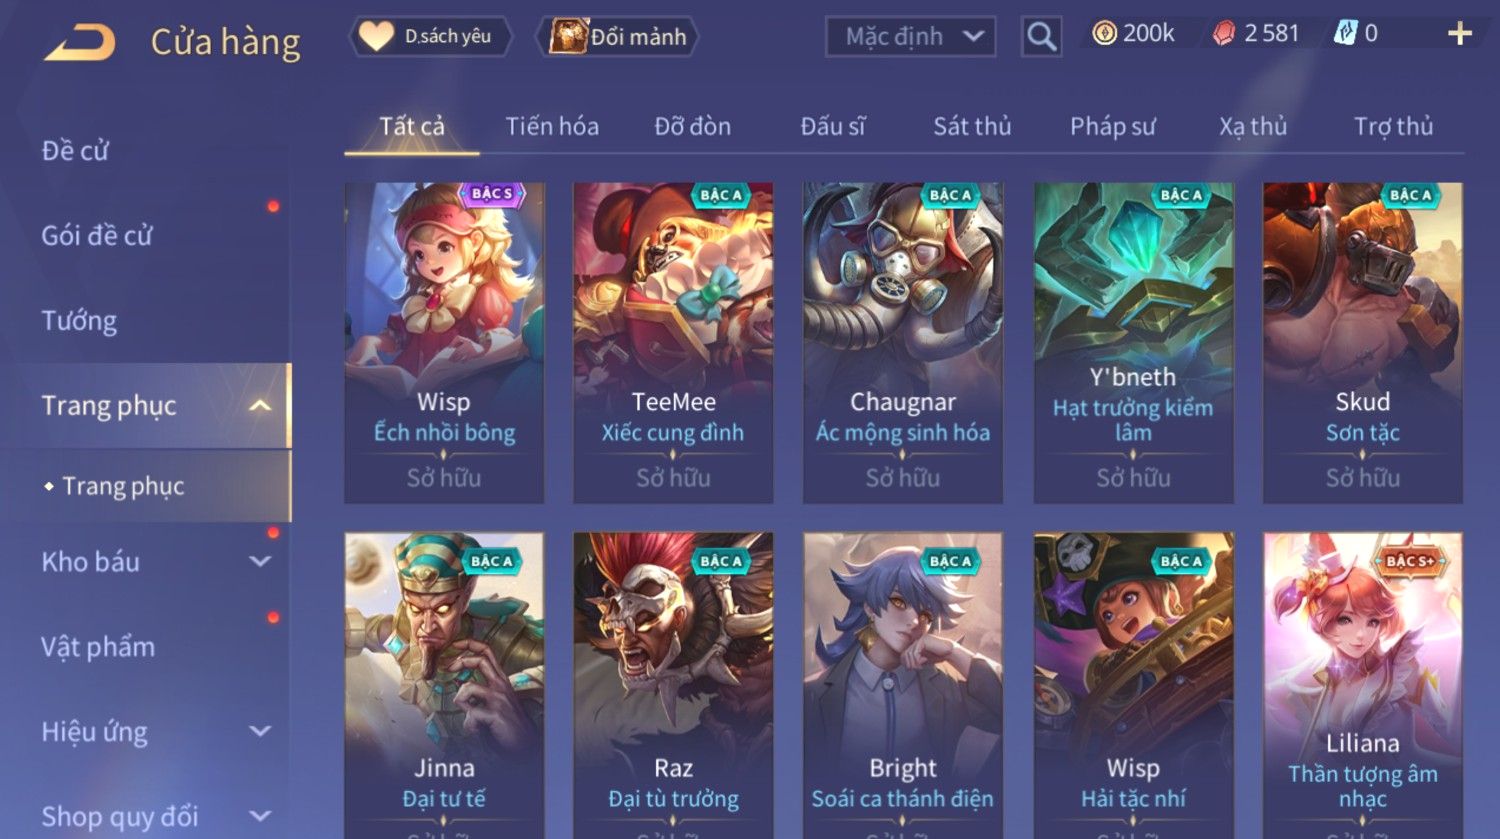Open Gói đề cử in sidebar
Screen dimensions: 1500x839
click(97, 236)
